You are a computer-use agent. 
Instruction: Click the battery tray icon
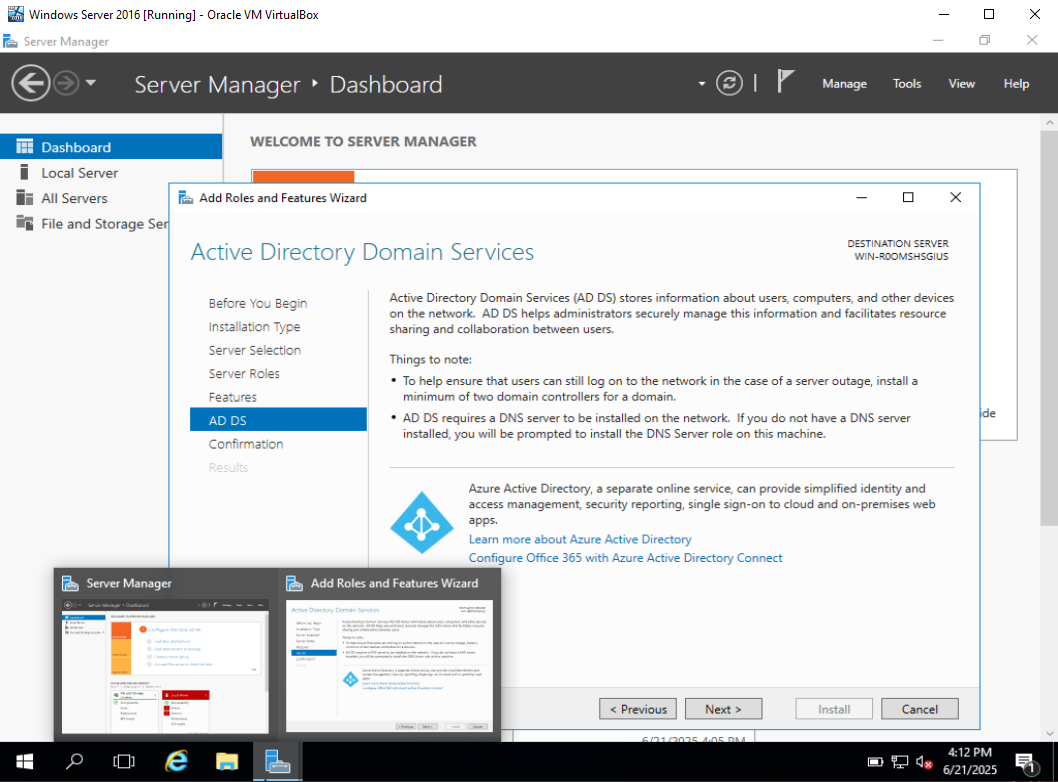(875, 762)
